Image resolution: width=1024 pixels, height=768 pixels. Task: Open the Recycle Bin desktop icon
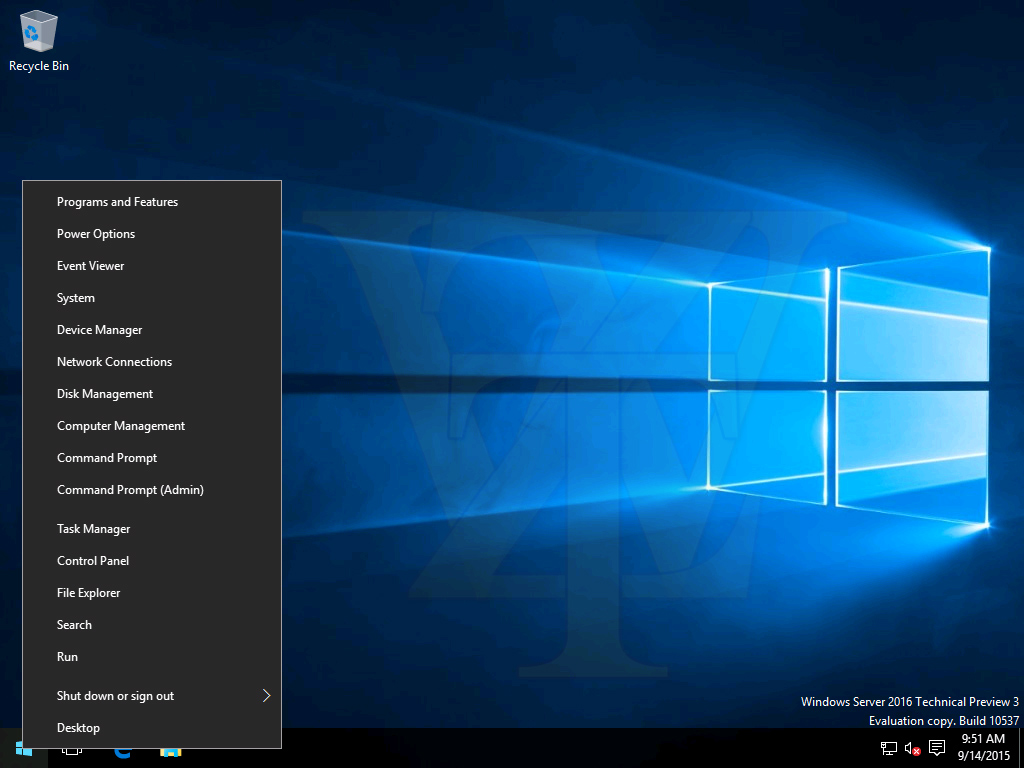pyautogui.click(x=38, y=40)
